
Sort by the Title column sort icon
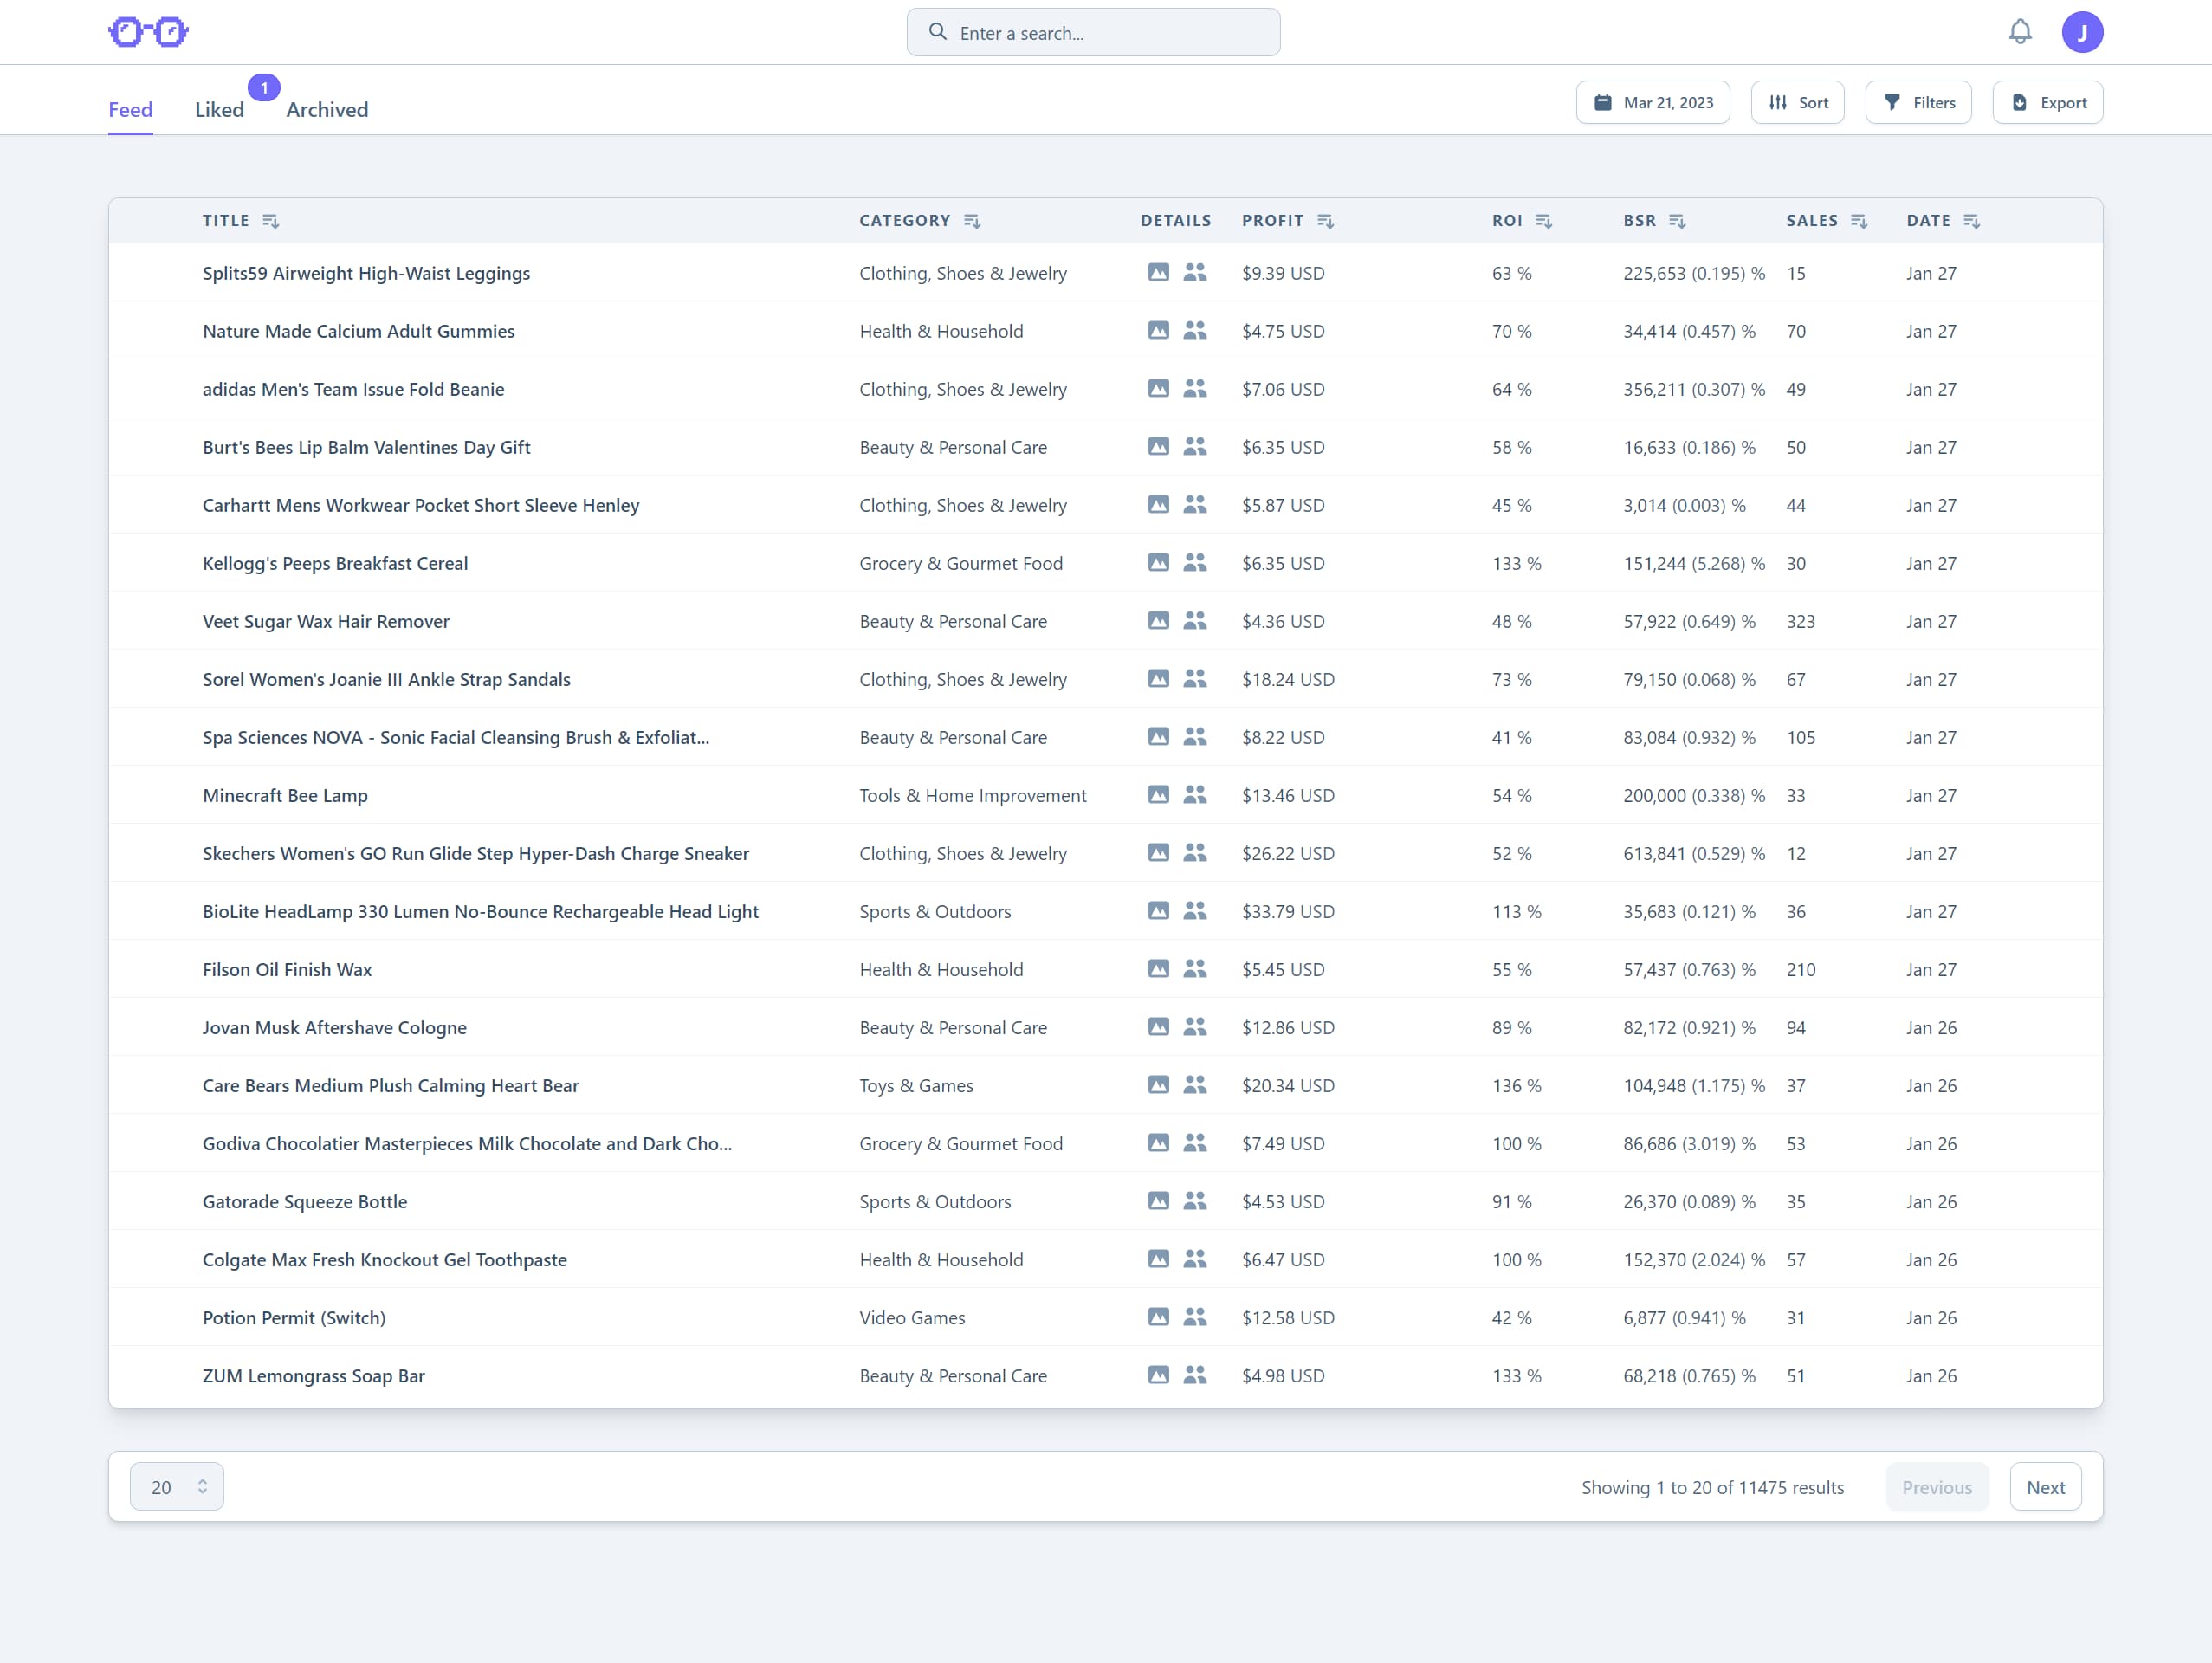pyautogui.click(x=270, y=221)
